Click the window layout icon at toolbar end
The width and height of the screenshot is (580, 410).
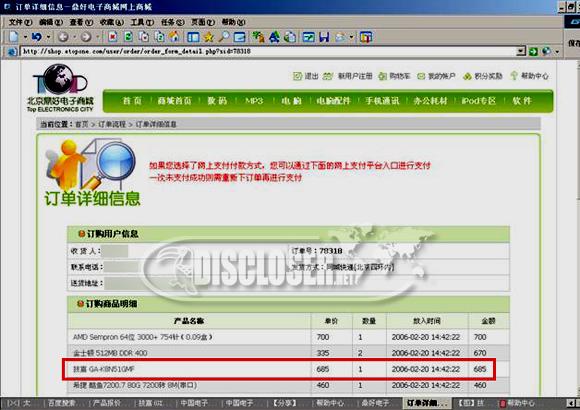pos(366,37)
